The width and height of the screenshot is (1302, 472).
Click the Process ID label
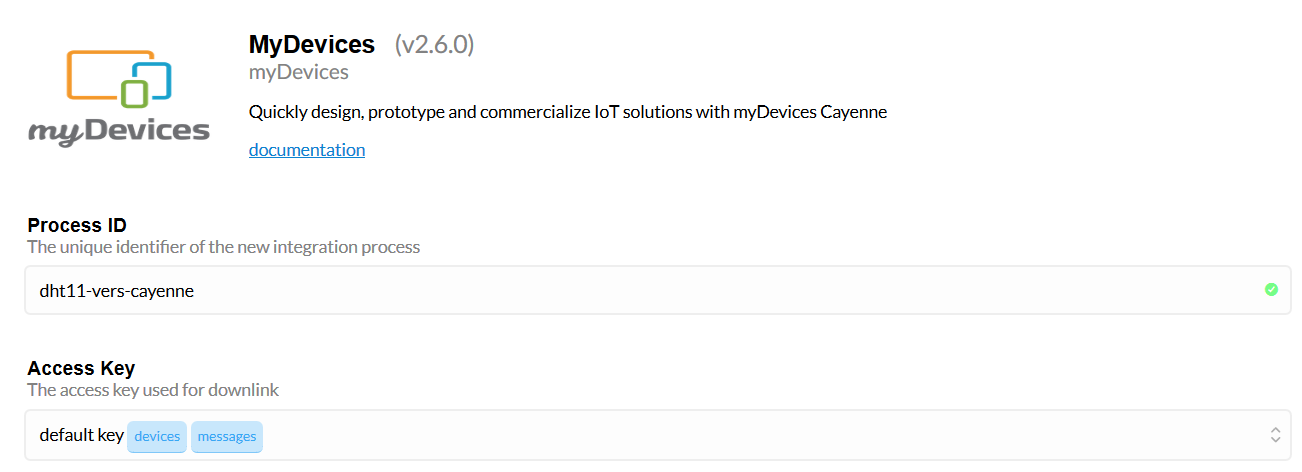pyautogui.click(x=77, y=225)
